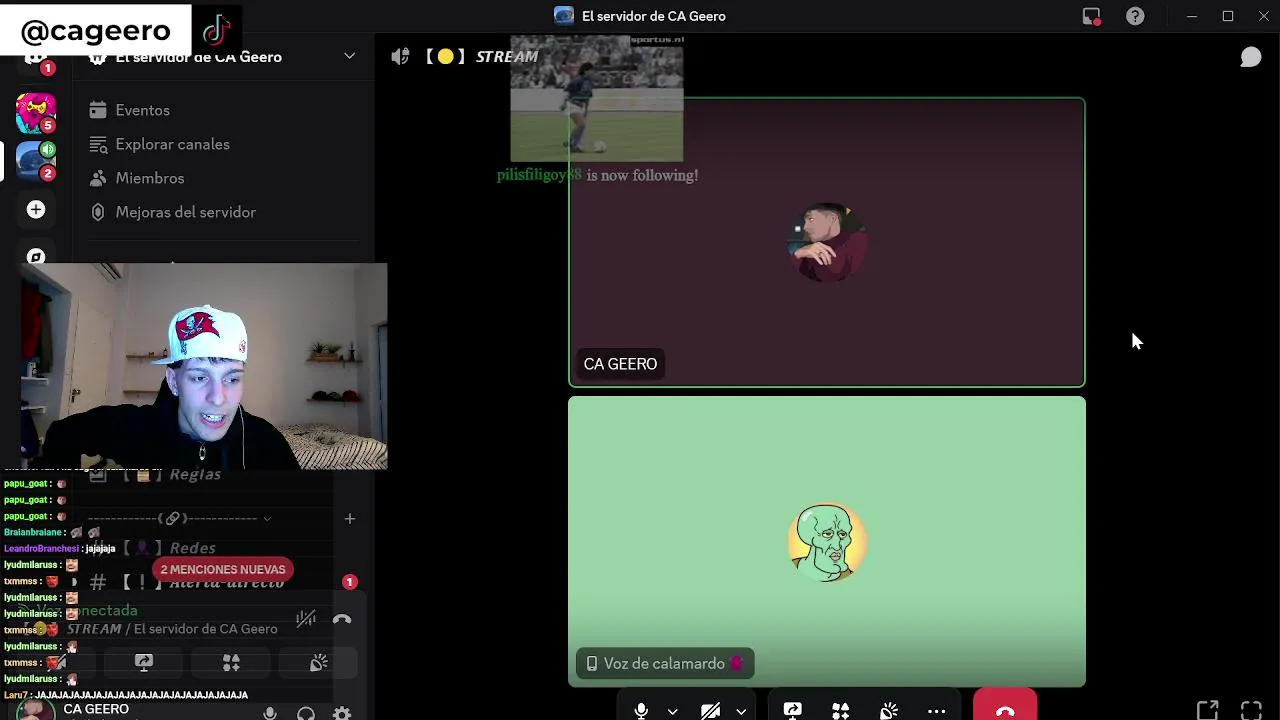1280x720 pixels.
Task: Mute microphone in user panel
Action: coord(270,713)
